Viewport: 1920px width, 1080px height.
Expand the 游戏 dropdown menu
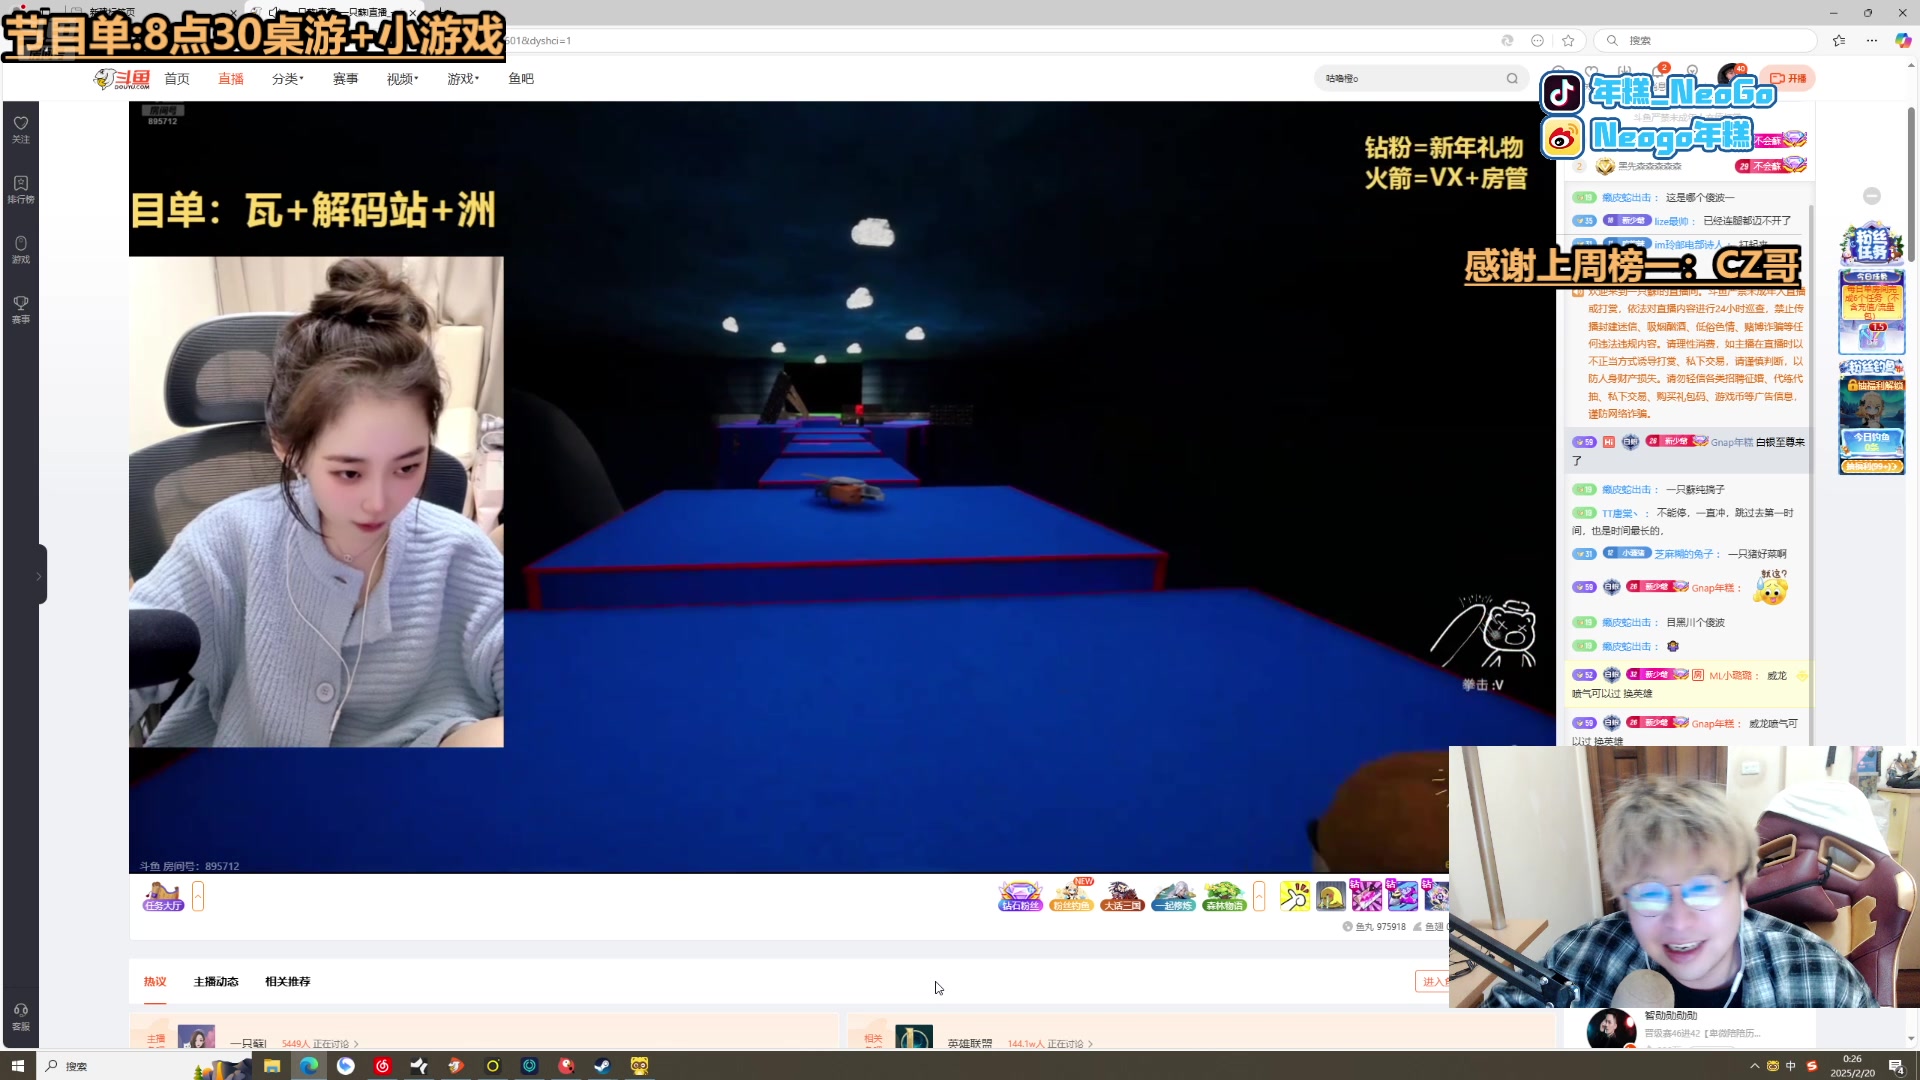coord(462,79)
